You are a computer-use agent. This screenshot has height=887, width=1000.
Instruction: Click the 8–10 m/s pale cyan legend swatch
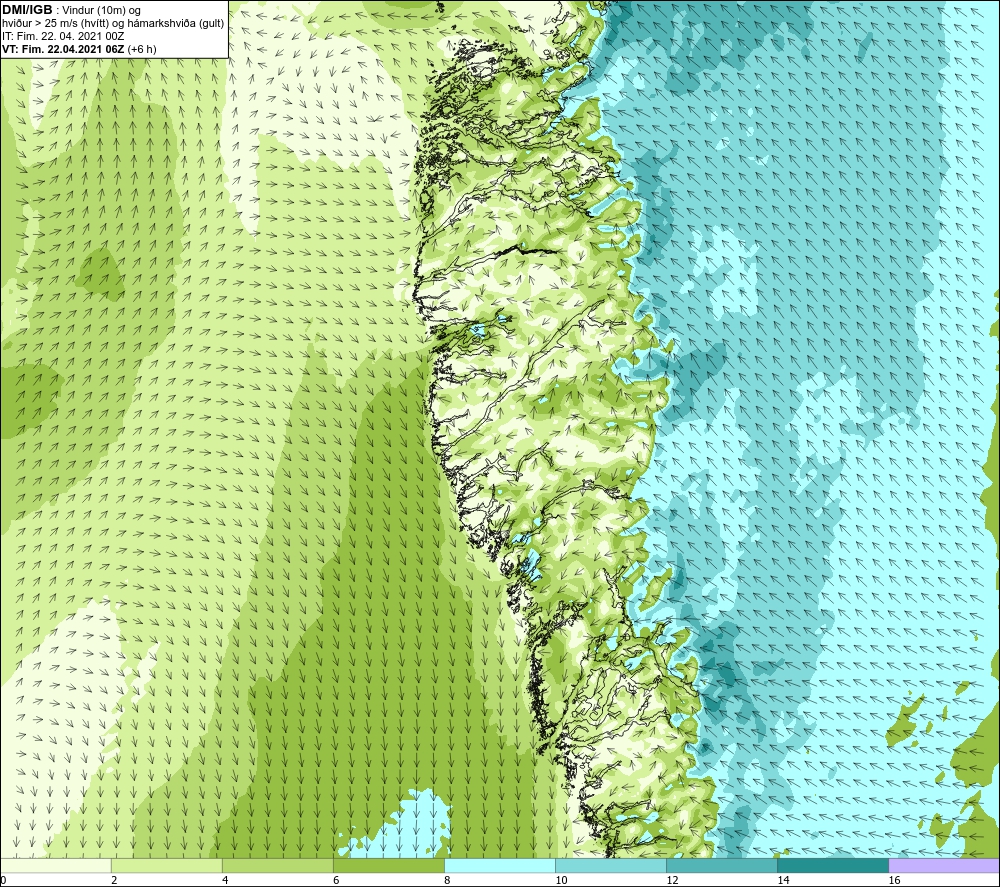click(x=500, y=865)
